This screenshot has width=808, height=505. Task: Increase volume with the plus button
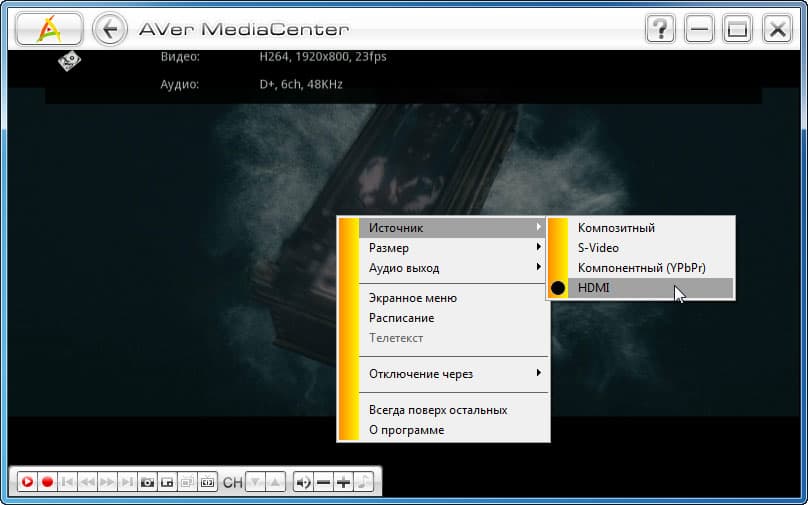point(343,482)
